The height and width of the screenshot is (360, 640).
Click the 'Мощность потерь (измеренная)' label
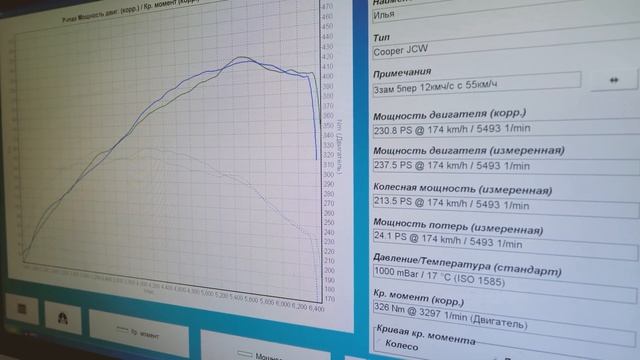click(x=458, y=227)
